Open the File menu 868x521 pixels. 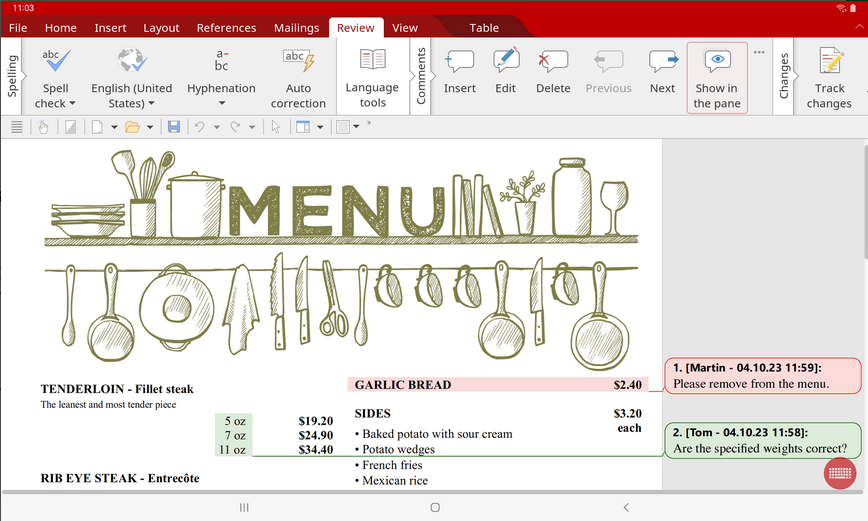tap(18, 28)
